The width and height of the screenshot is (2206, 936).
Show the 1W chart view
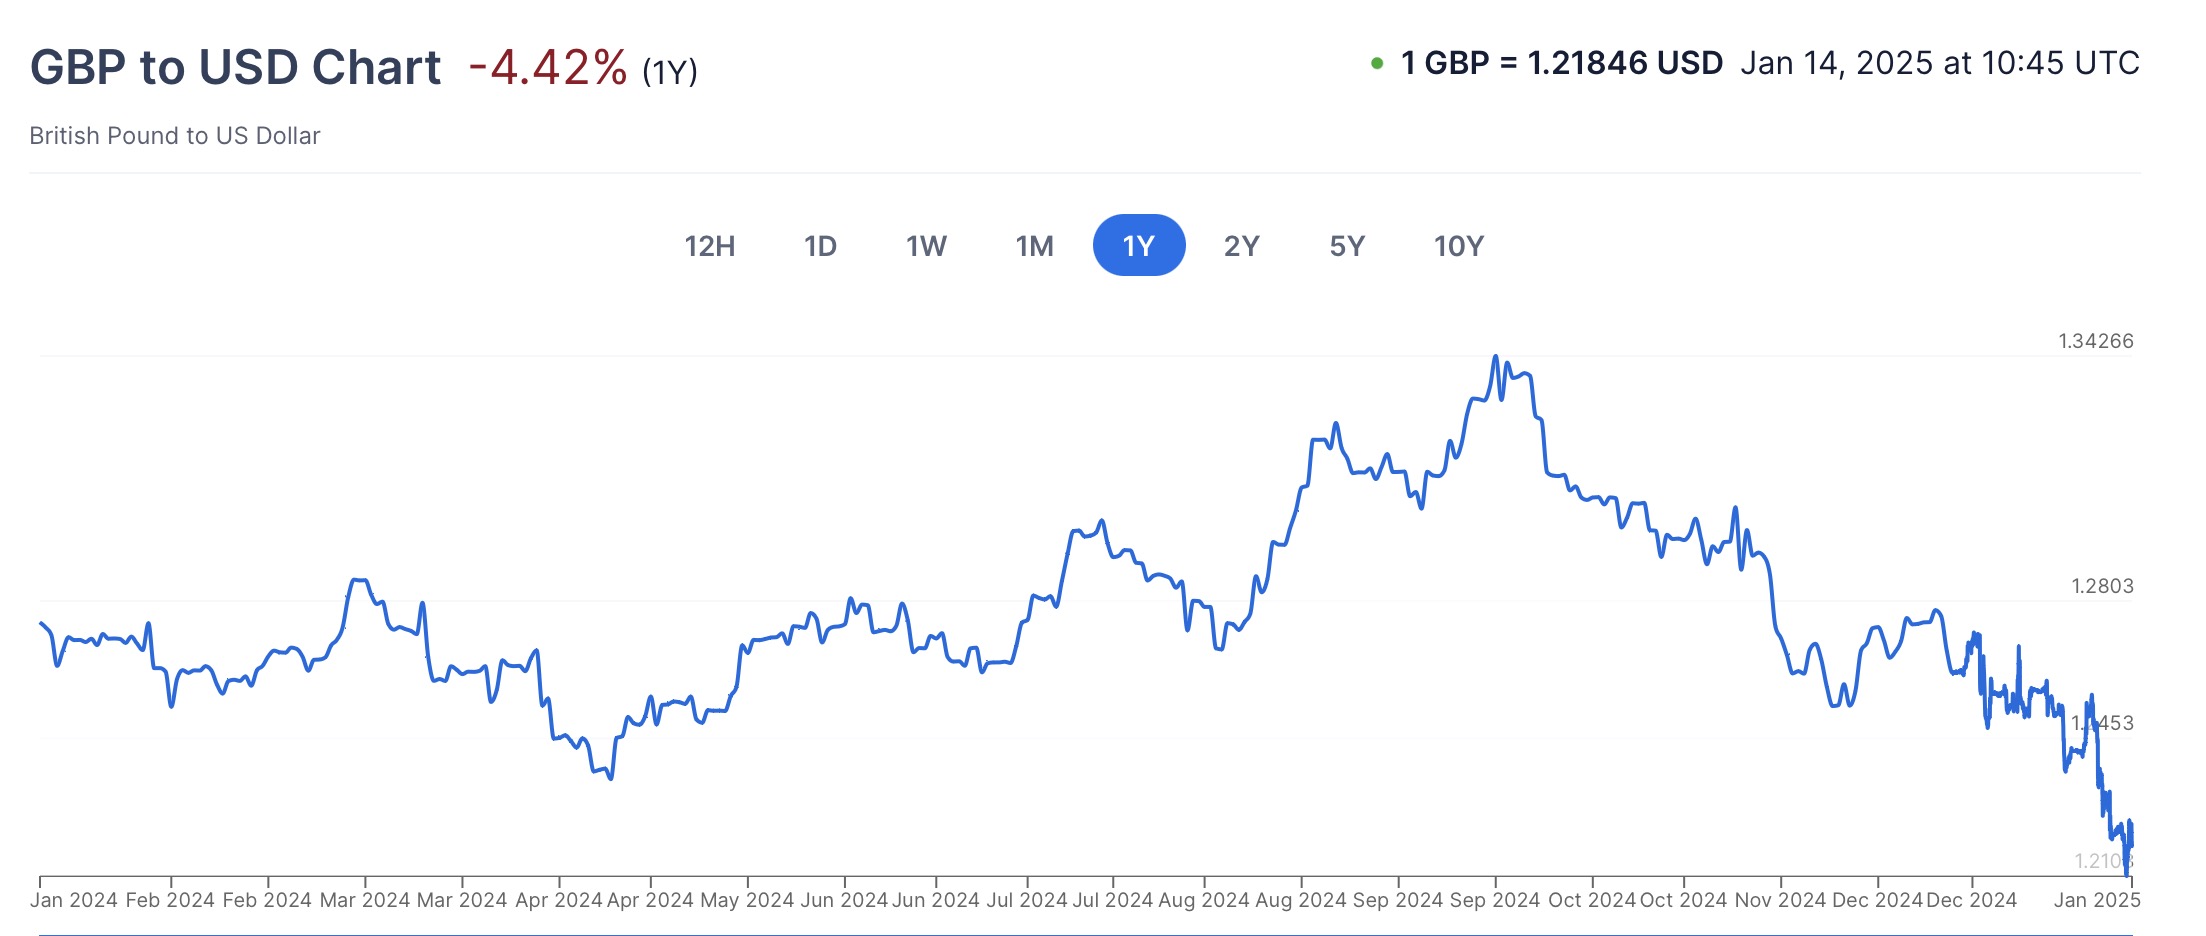pyautogui.click(x=926, y=246)
